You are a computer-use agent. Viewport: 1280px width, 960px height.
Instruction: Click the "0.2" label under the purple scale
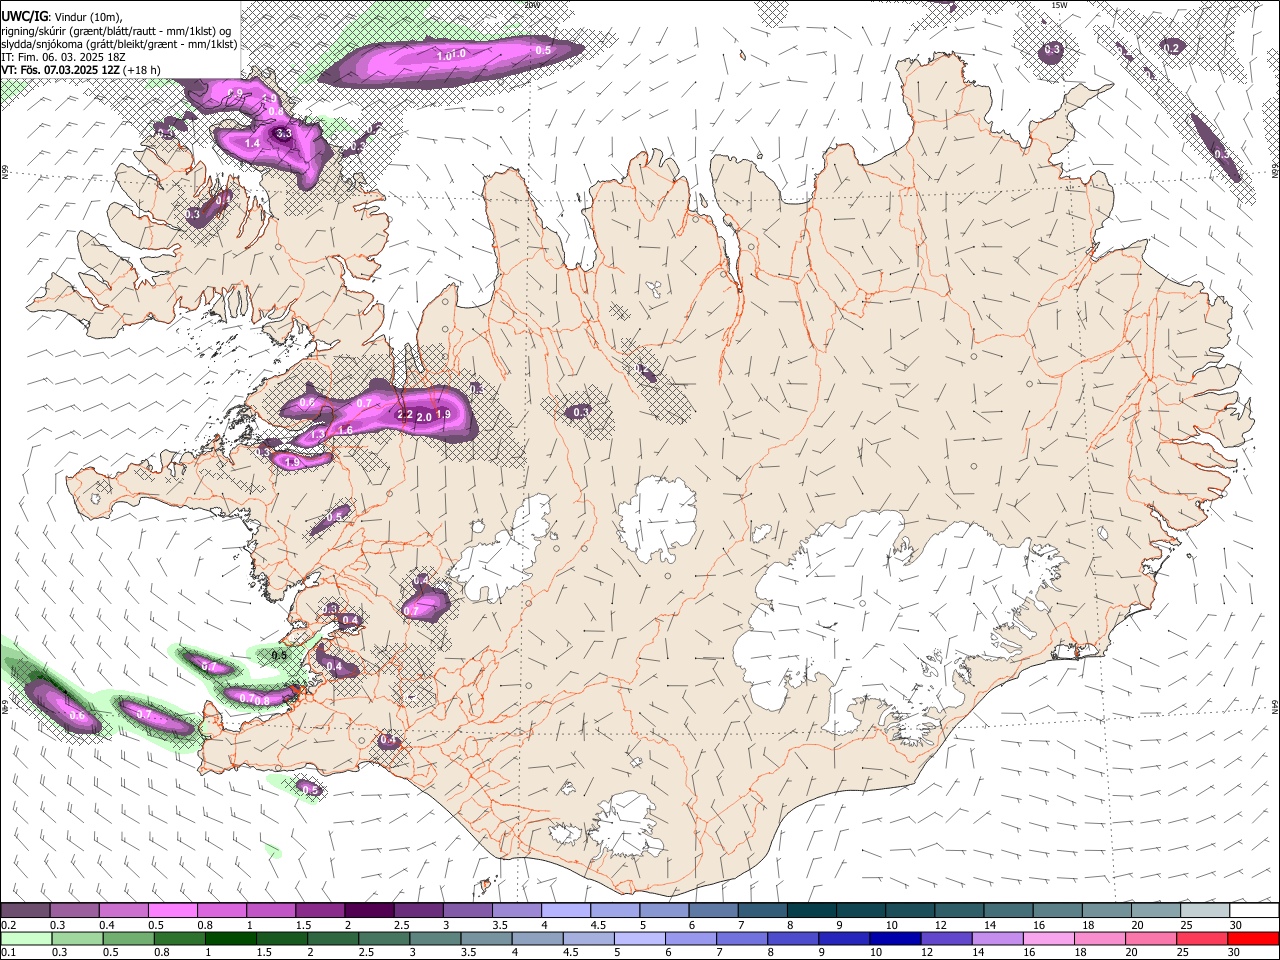8,925
